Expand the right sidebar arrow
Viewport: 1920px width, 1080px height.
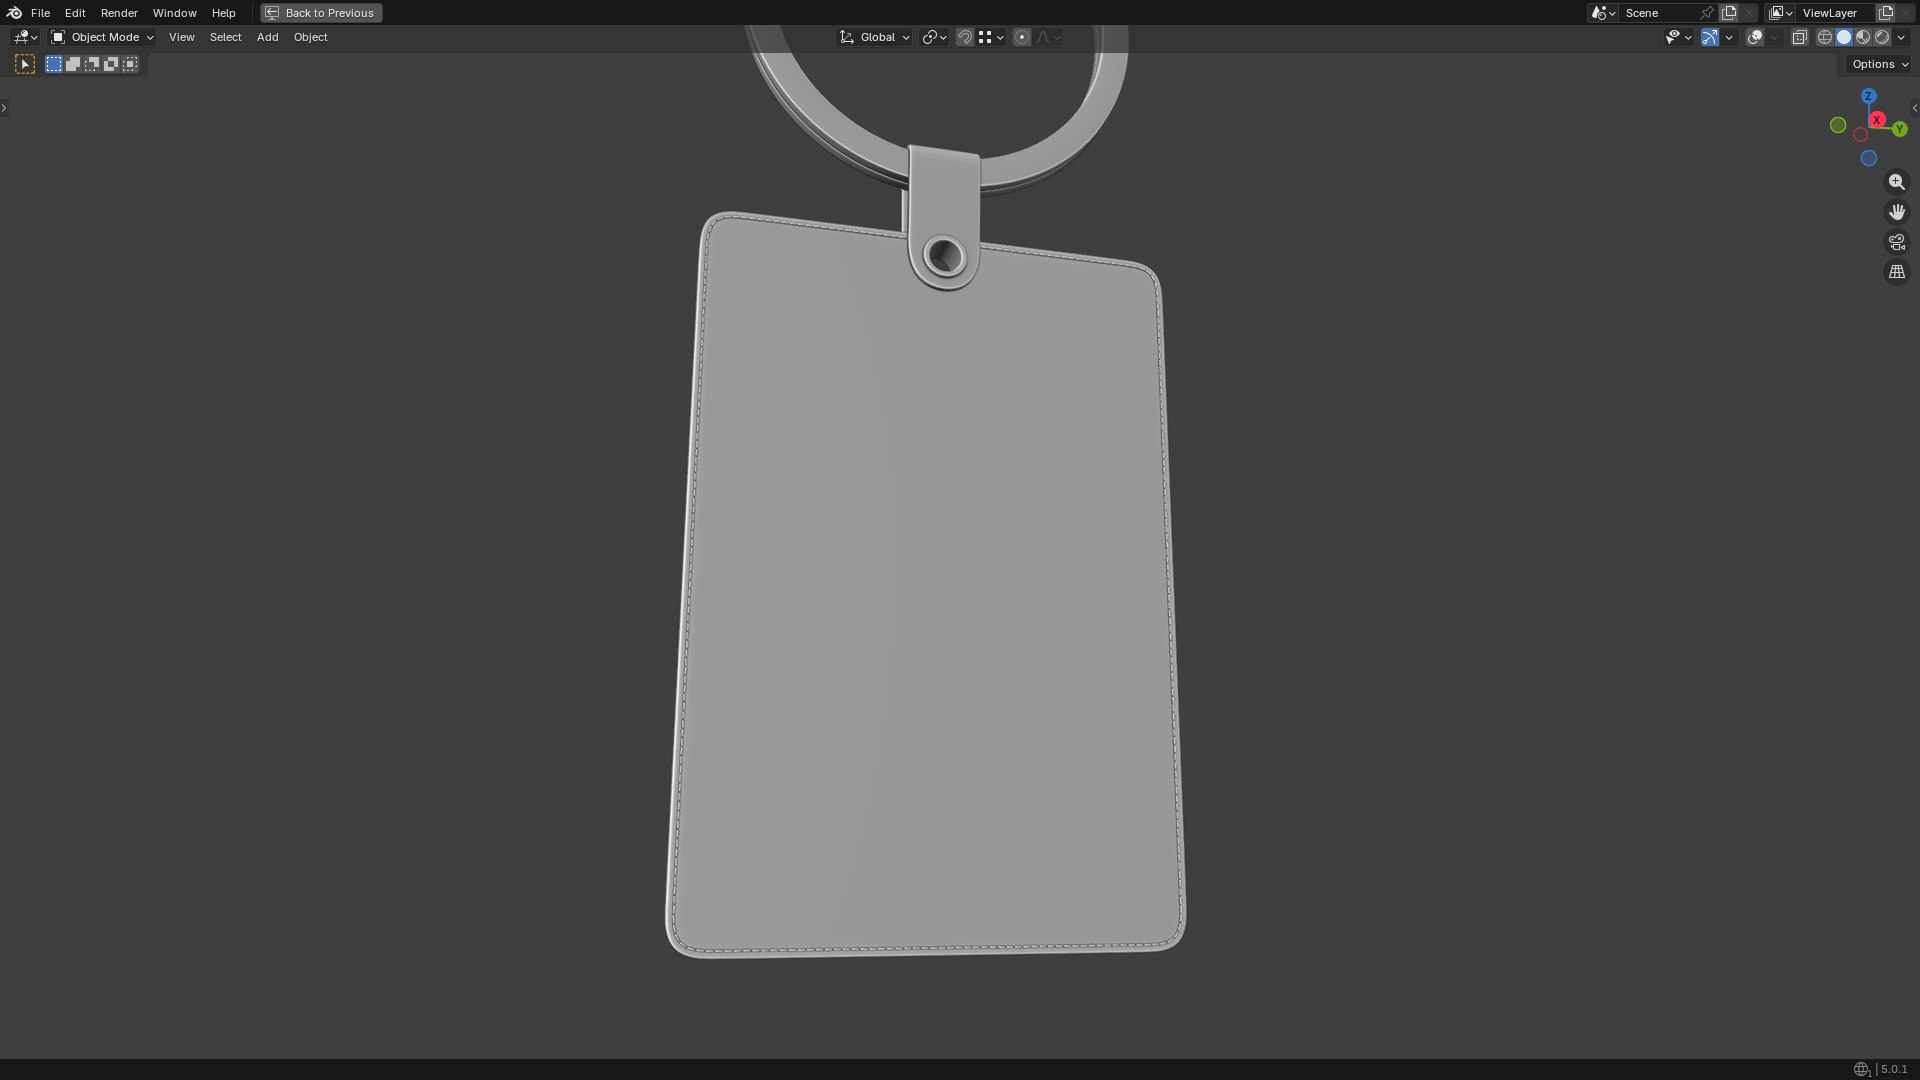point(1915,107)
